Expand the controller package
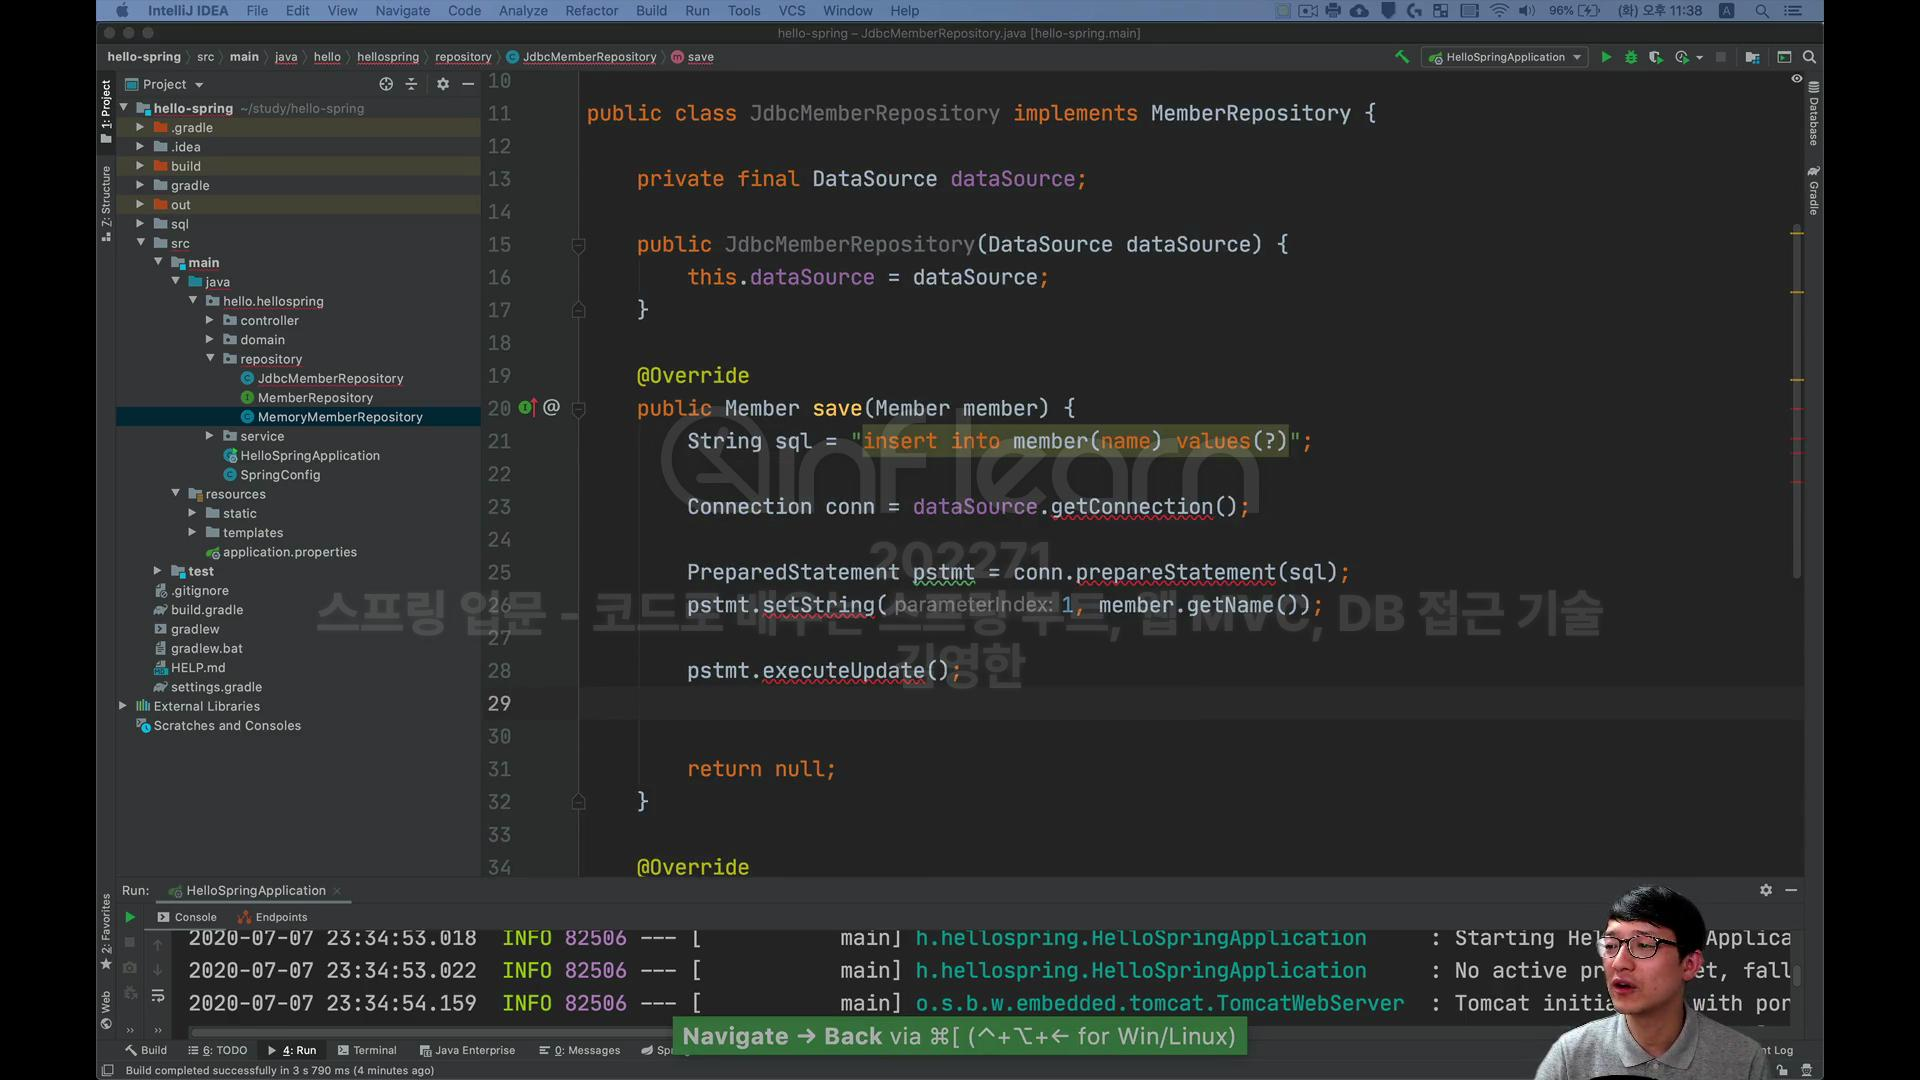This screenshot has width=1920, height=1080. click(x=209, y=320)
